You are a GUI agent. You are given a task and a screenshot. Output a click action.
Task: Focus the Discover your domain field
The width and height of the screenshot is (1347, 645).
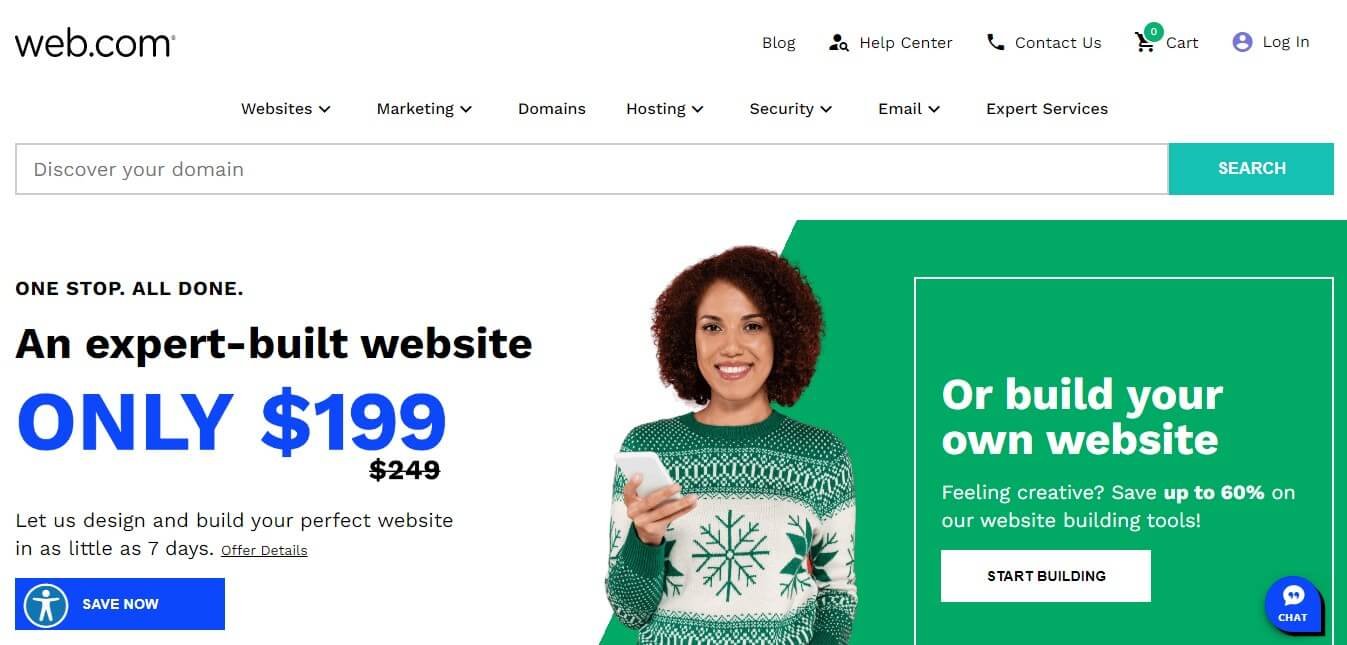coord(592,169)
